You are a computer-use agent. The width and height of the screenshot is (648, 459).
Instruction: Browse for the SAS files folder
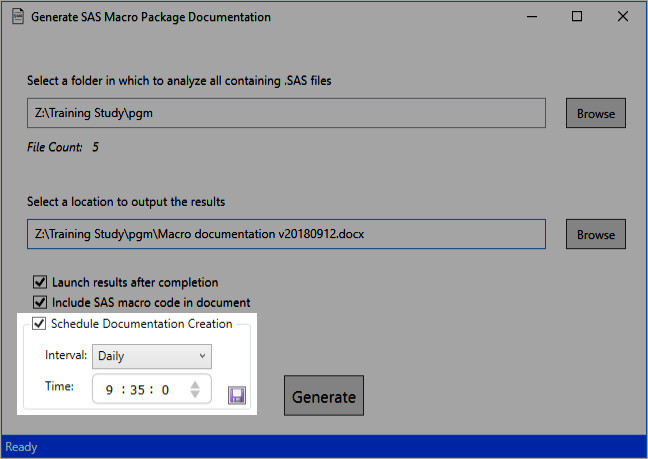pyautogui.click(x=596, y=113)
